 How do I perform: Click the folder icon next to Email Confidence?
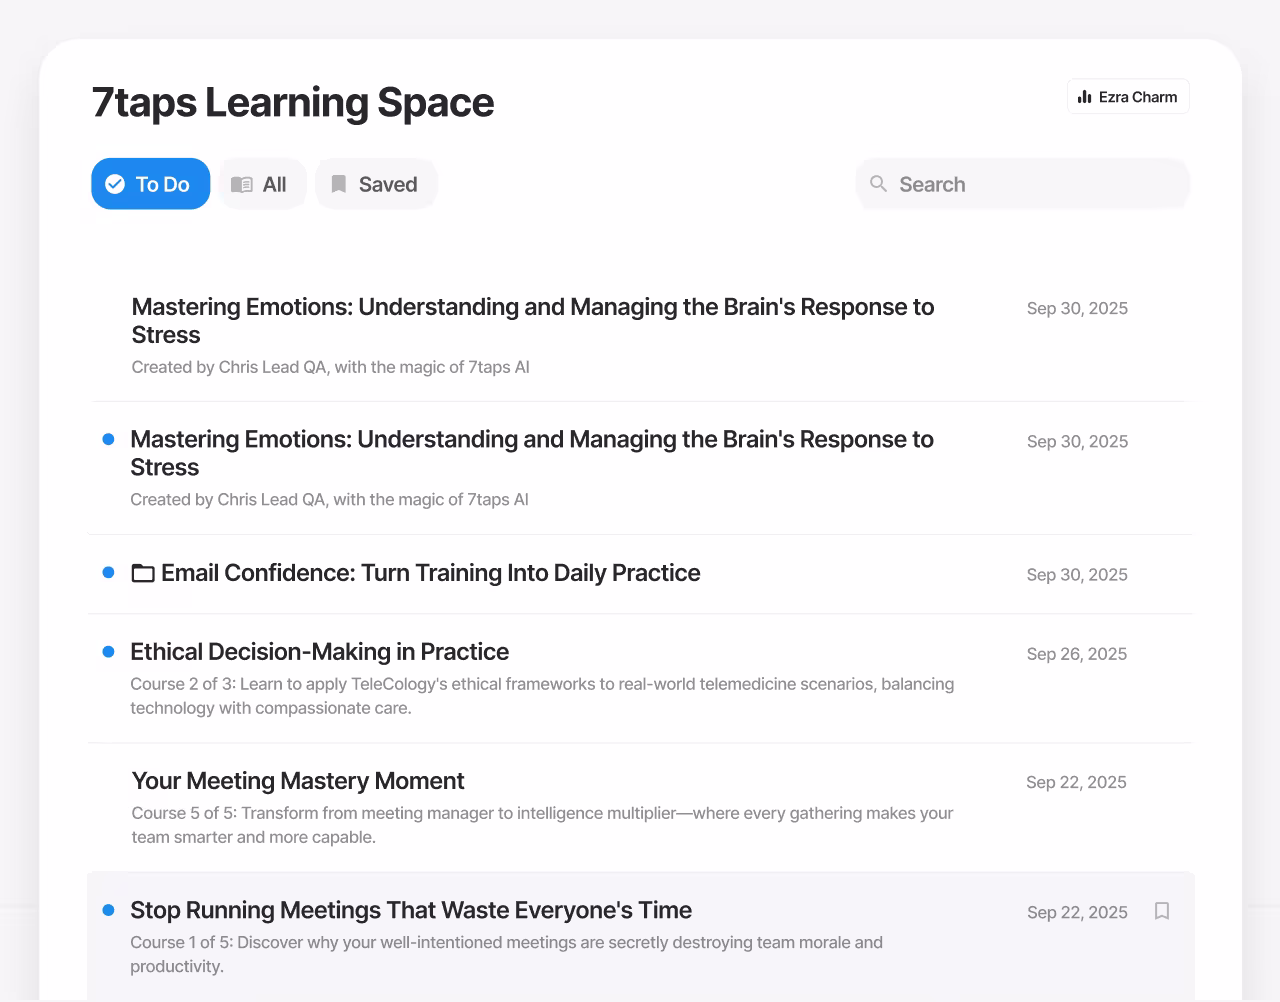tap(142, 573)
